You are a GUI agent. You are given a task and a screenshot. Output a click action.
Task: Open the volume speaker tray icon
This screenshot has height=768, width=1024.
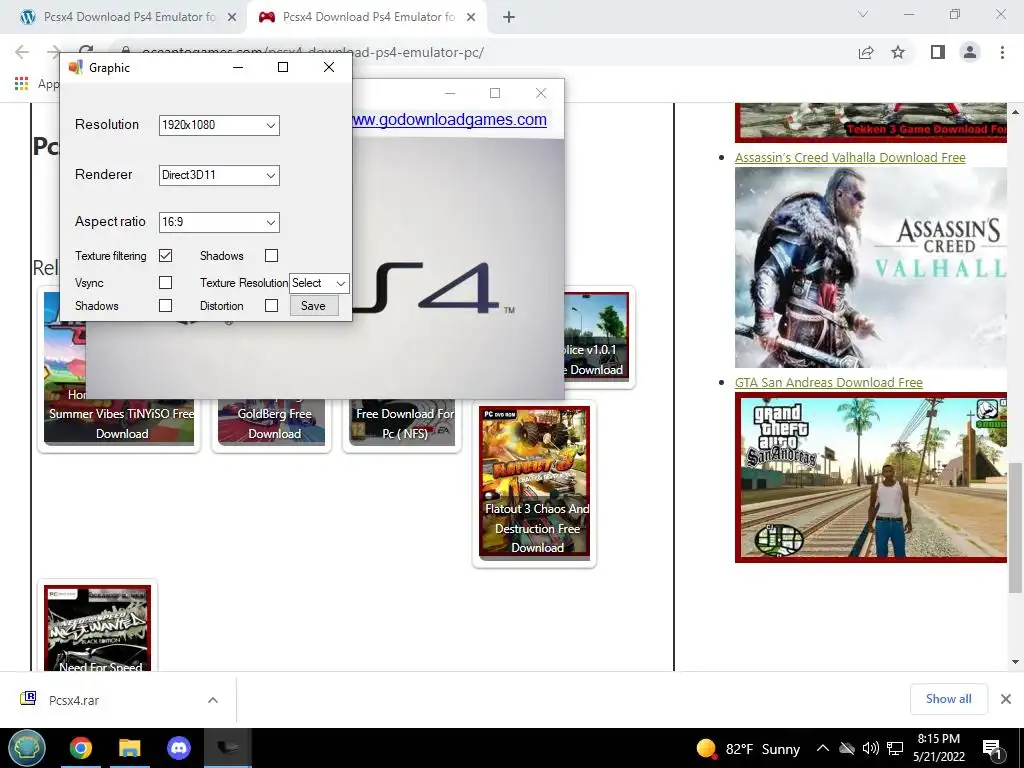point(871,748)
